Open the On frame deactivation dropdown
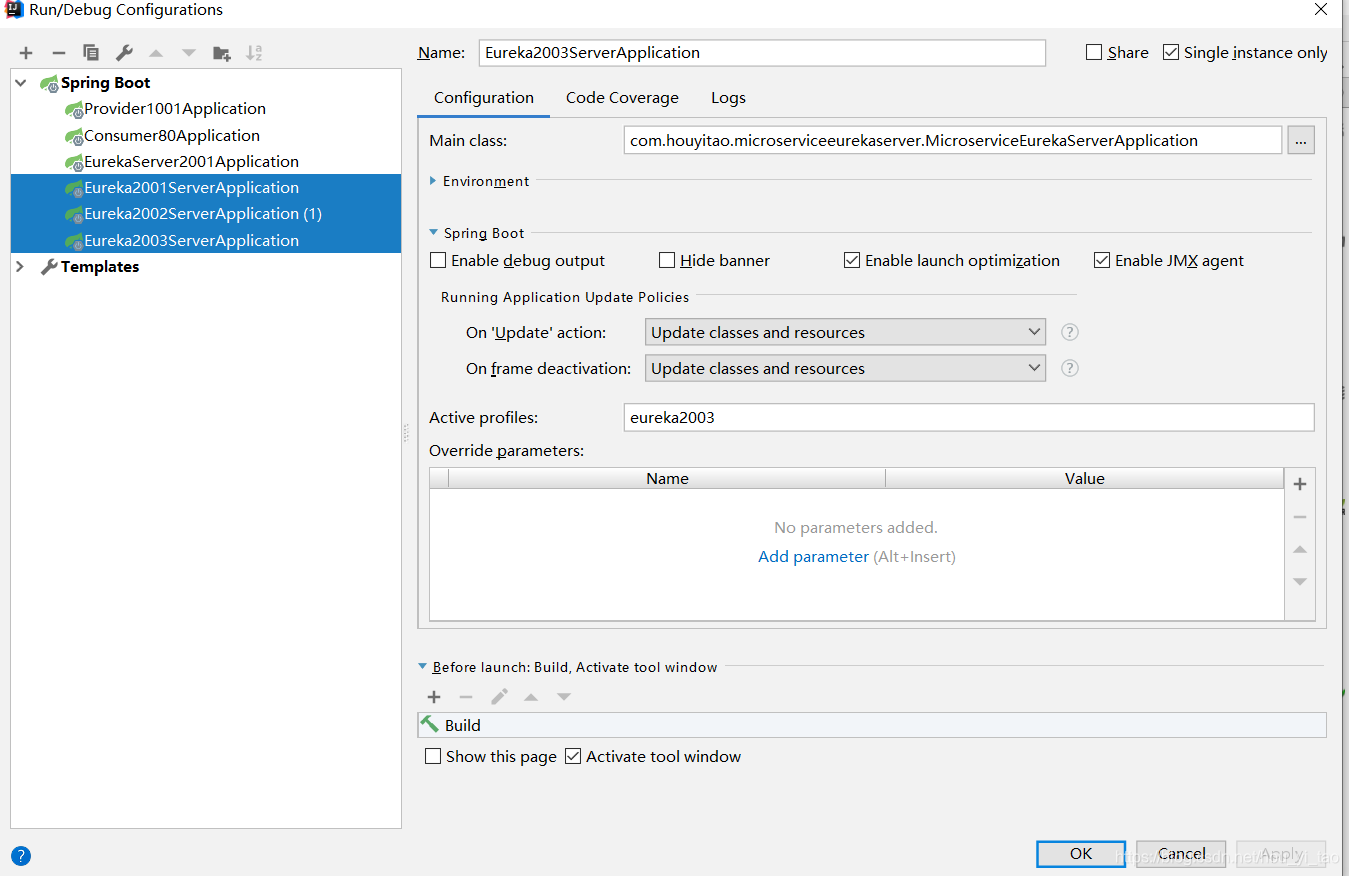The height and width of the screenshot is (876, 1349). point(845,368)
